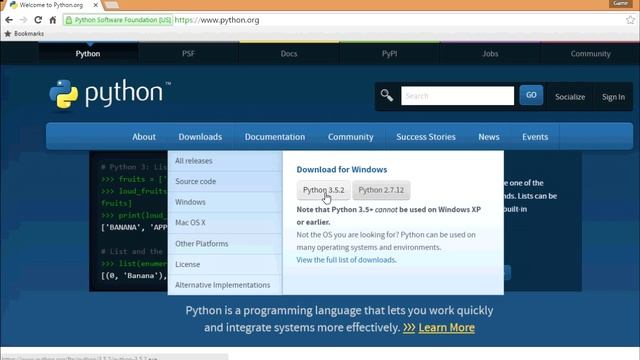
Task: Click the Python logo snake icon
Action: [x=64, y=94]
